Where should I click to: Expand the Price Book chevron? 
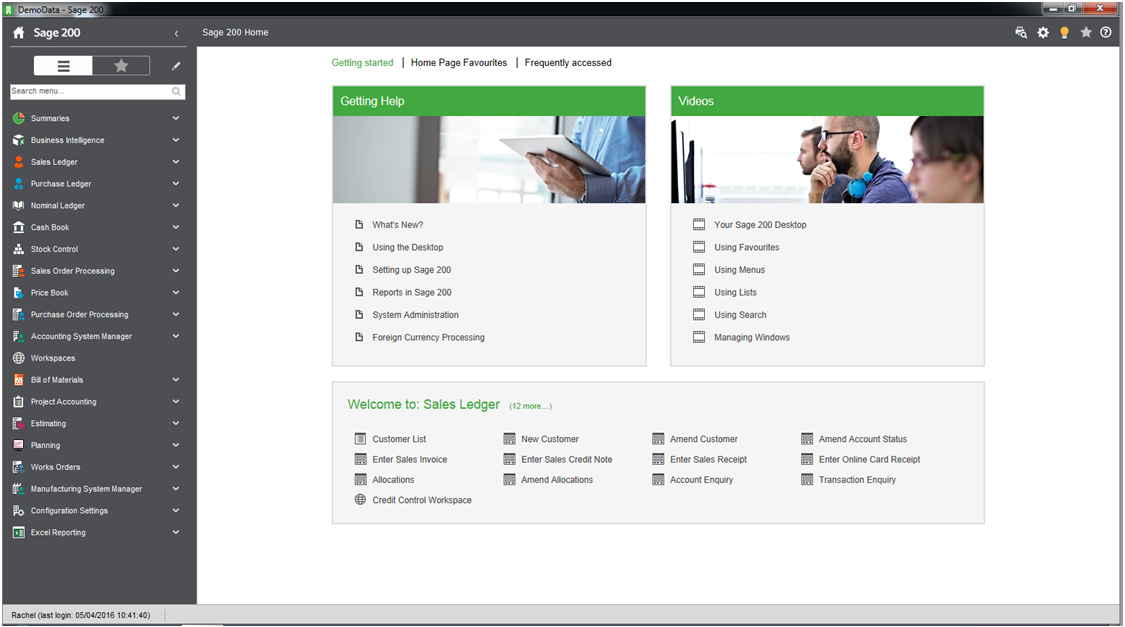click(176, 293)
